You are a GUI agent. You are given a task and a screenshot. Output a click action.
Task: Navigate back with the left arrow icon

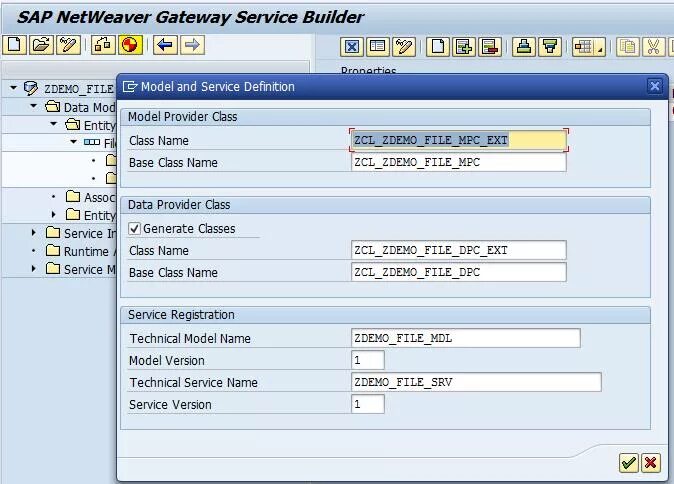[x=165, y=45]
